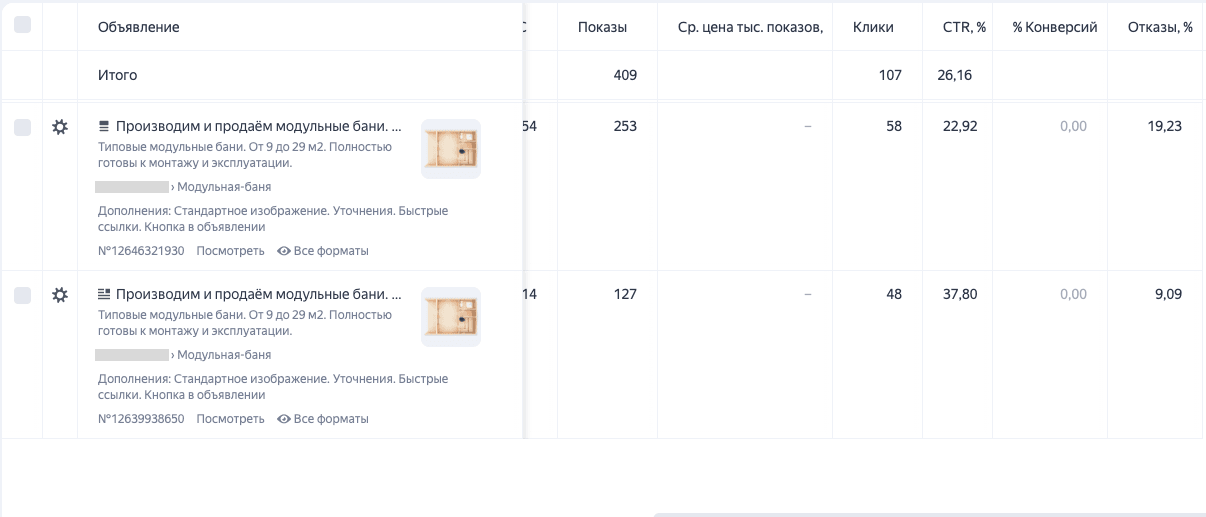Open settings gear for ad №12639938650
The image size is (1206, 517).
click(60, 295)
